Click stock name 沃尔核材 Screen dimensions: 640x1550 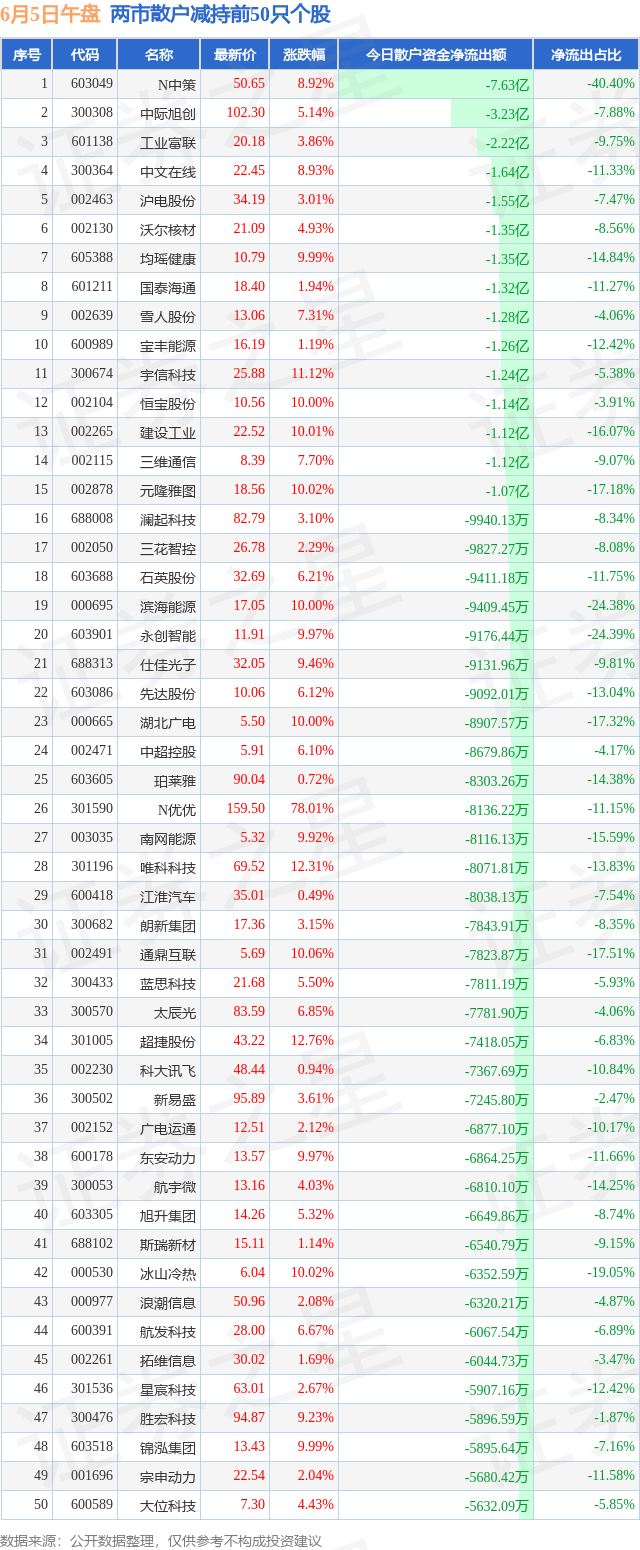[x=168, y=229]
